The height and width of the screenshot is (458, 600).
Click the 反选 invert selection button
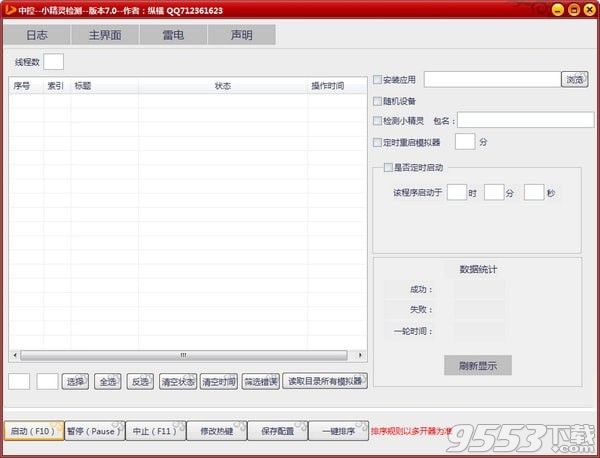tap(140, 381)
